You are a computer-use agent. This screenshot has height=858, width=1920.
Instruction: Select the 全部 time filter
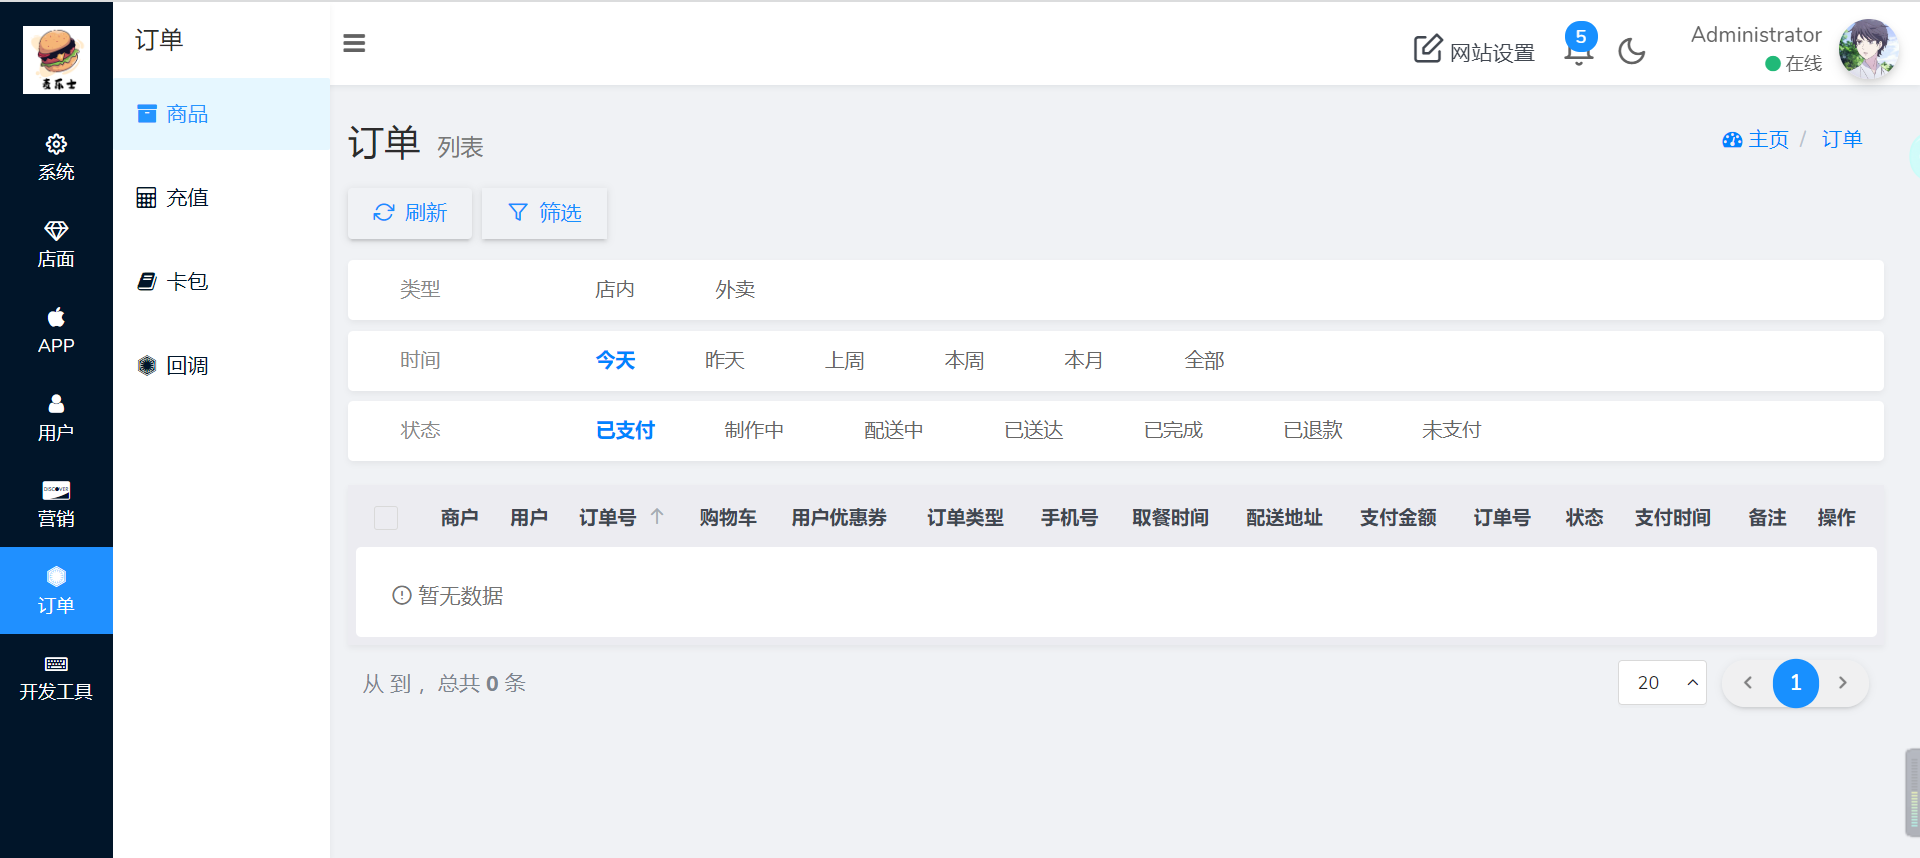(1205, 360)
